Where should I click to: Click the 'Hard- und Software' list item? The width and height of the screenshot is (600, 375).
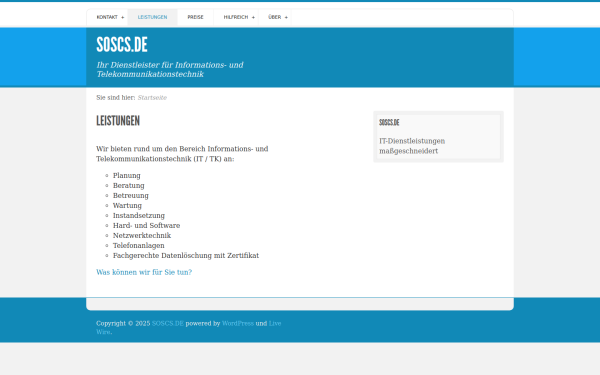[146, 225]
